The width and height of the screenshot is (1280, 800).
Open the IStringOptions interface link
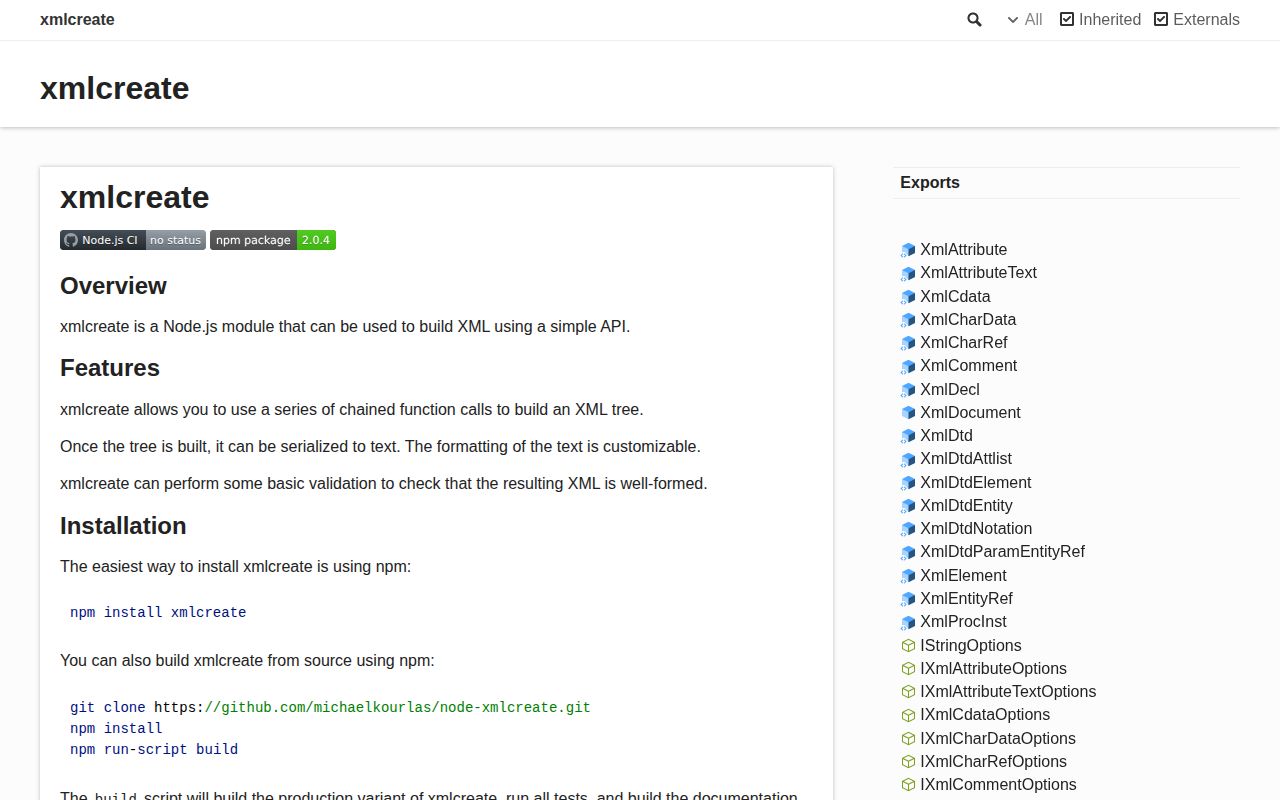click(970, 645)
